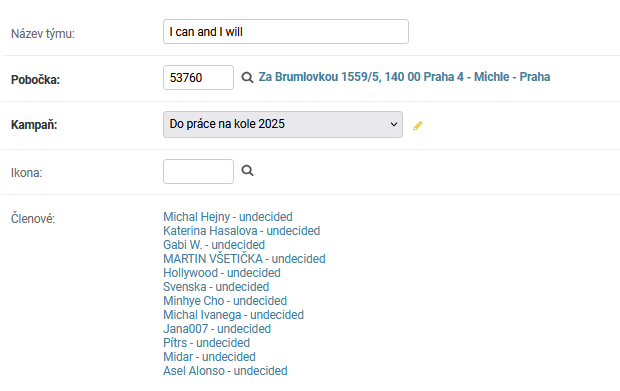Open the Za Brumlovkou 1559/5 branch link

click(404, 77)
